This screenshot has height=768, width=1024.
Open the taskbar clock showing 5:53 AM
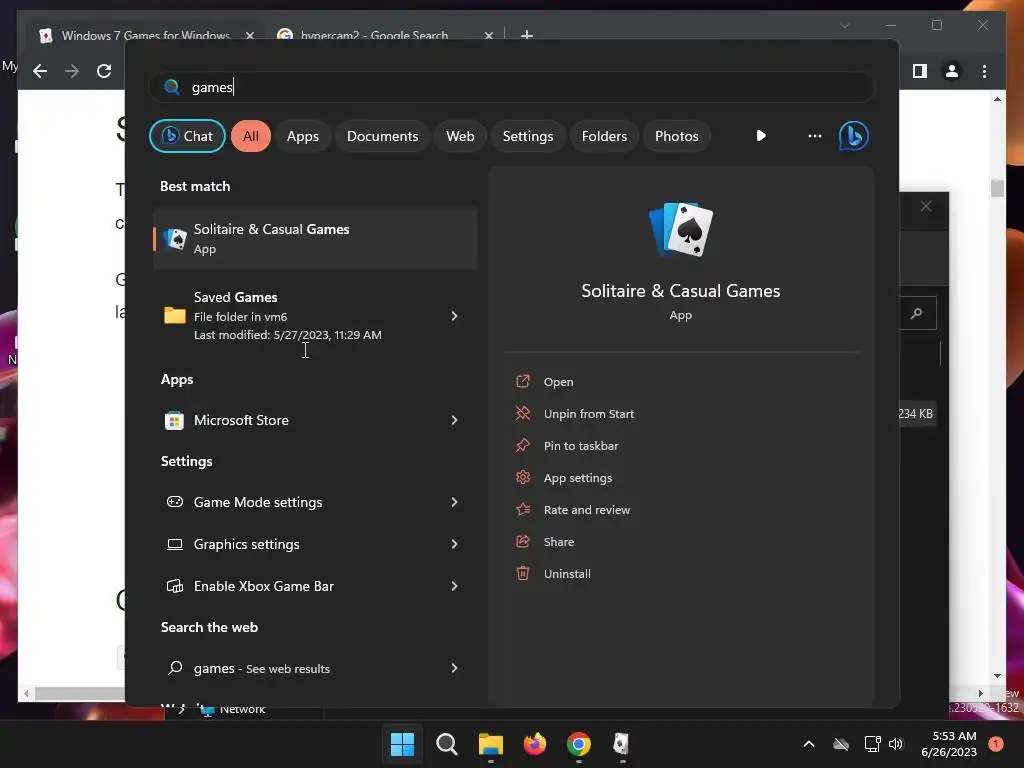coord(949,744)
